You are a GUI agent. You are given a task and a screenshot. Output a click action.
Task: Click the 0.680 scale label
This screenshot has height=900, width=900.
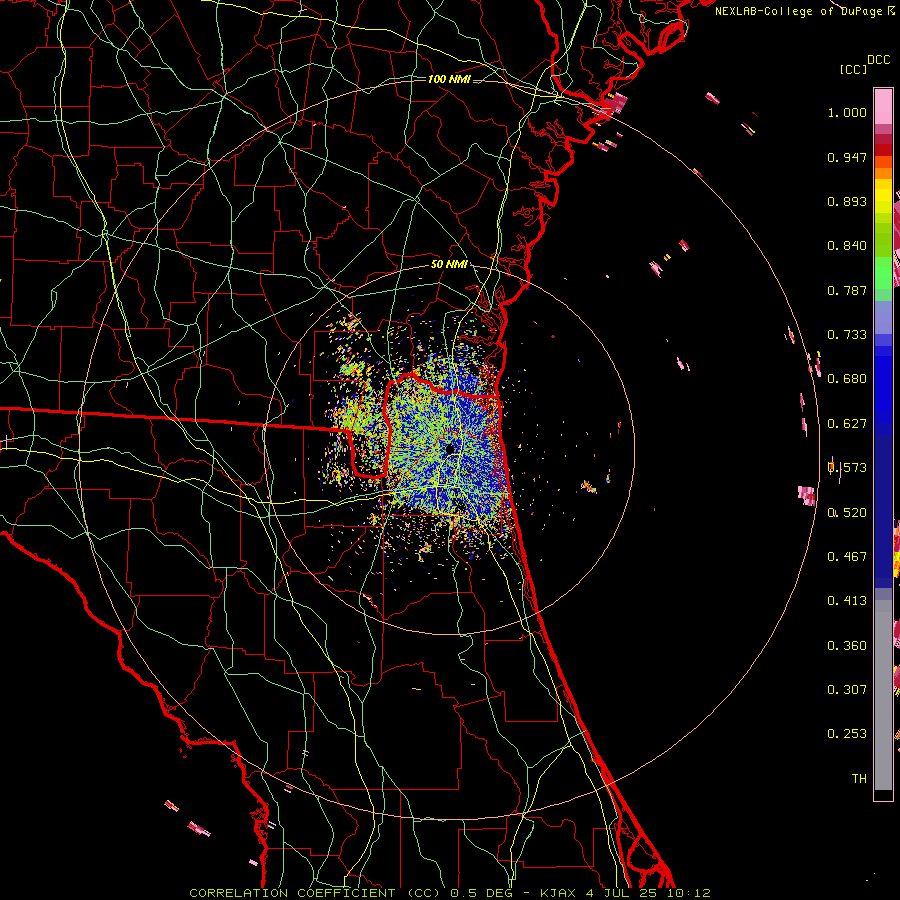pyautogui.click(x=847, y=379)
